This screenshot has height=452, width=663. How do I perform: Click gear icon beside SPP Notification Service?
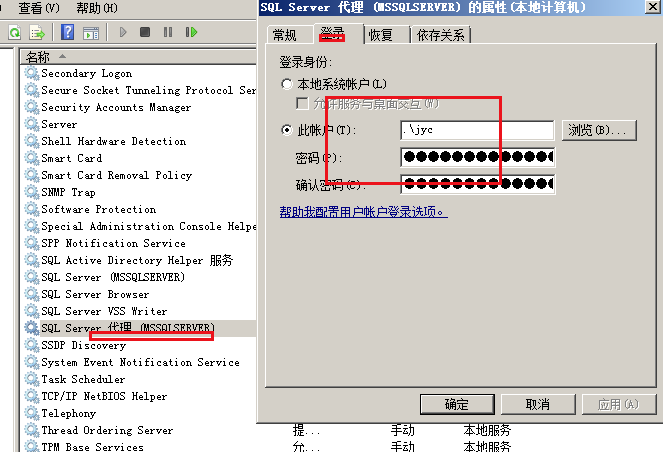pos(32,243)
